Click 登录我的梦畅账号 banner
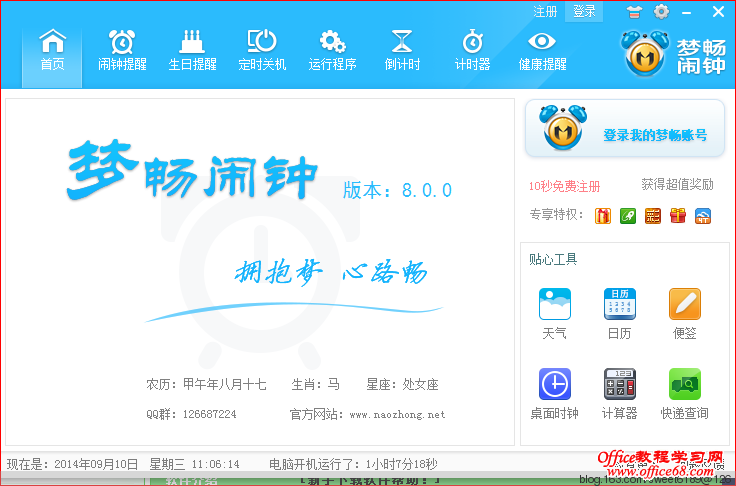 (625, 128)
